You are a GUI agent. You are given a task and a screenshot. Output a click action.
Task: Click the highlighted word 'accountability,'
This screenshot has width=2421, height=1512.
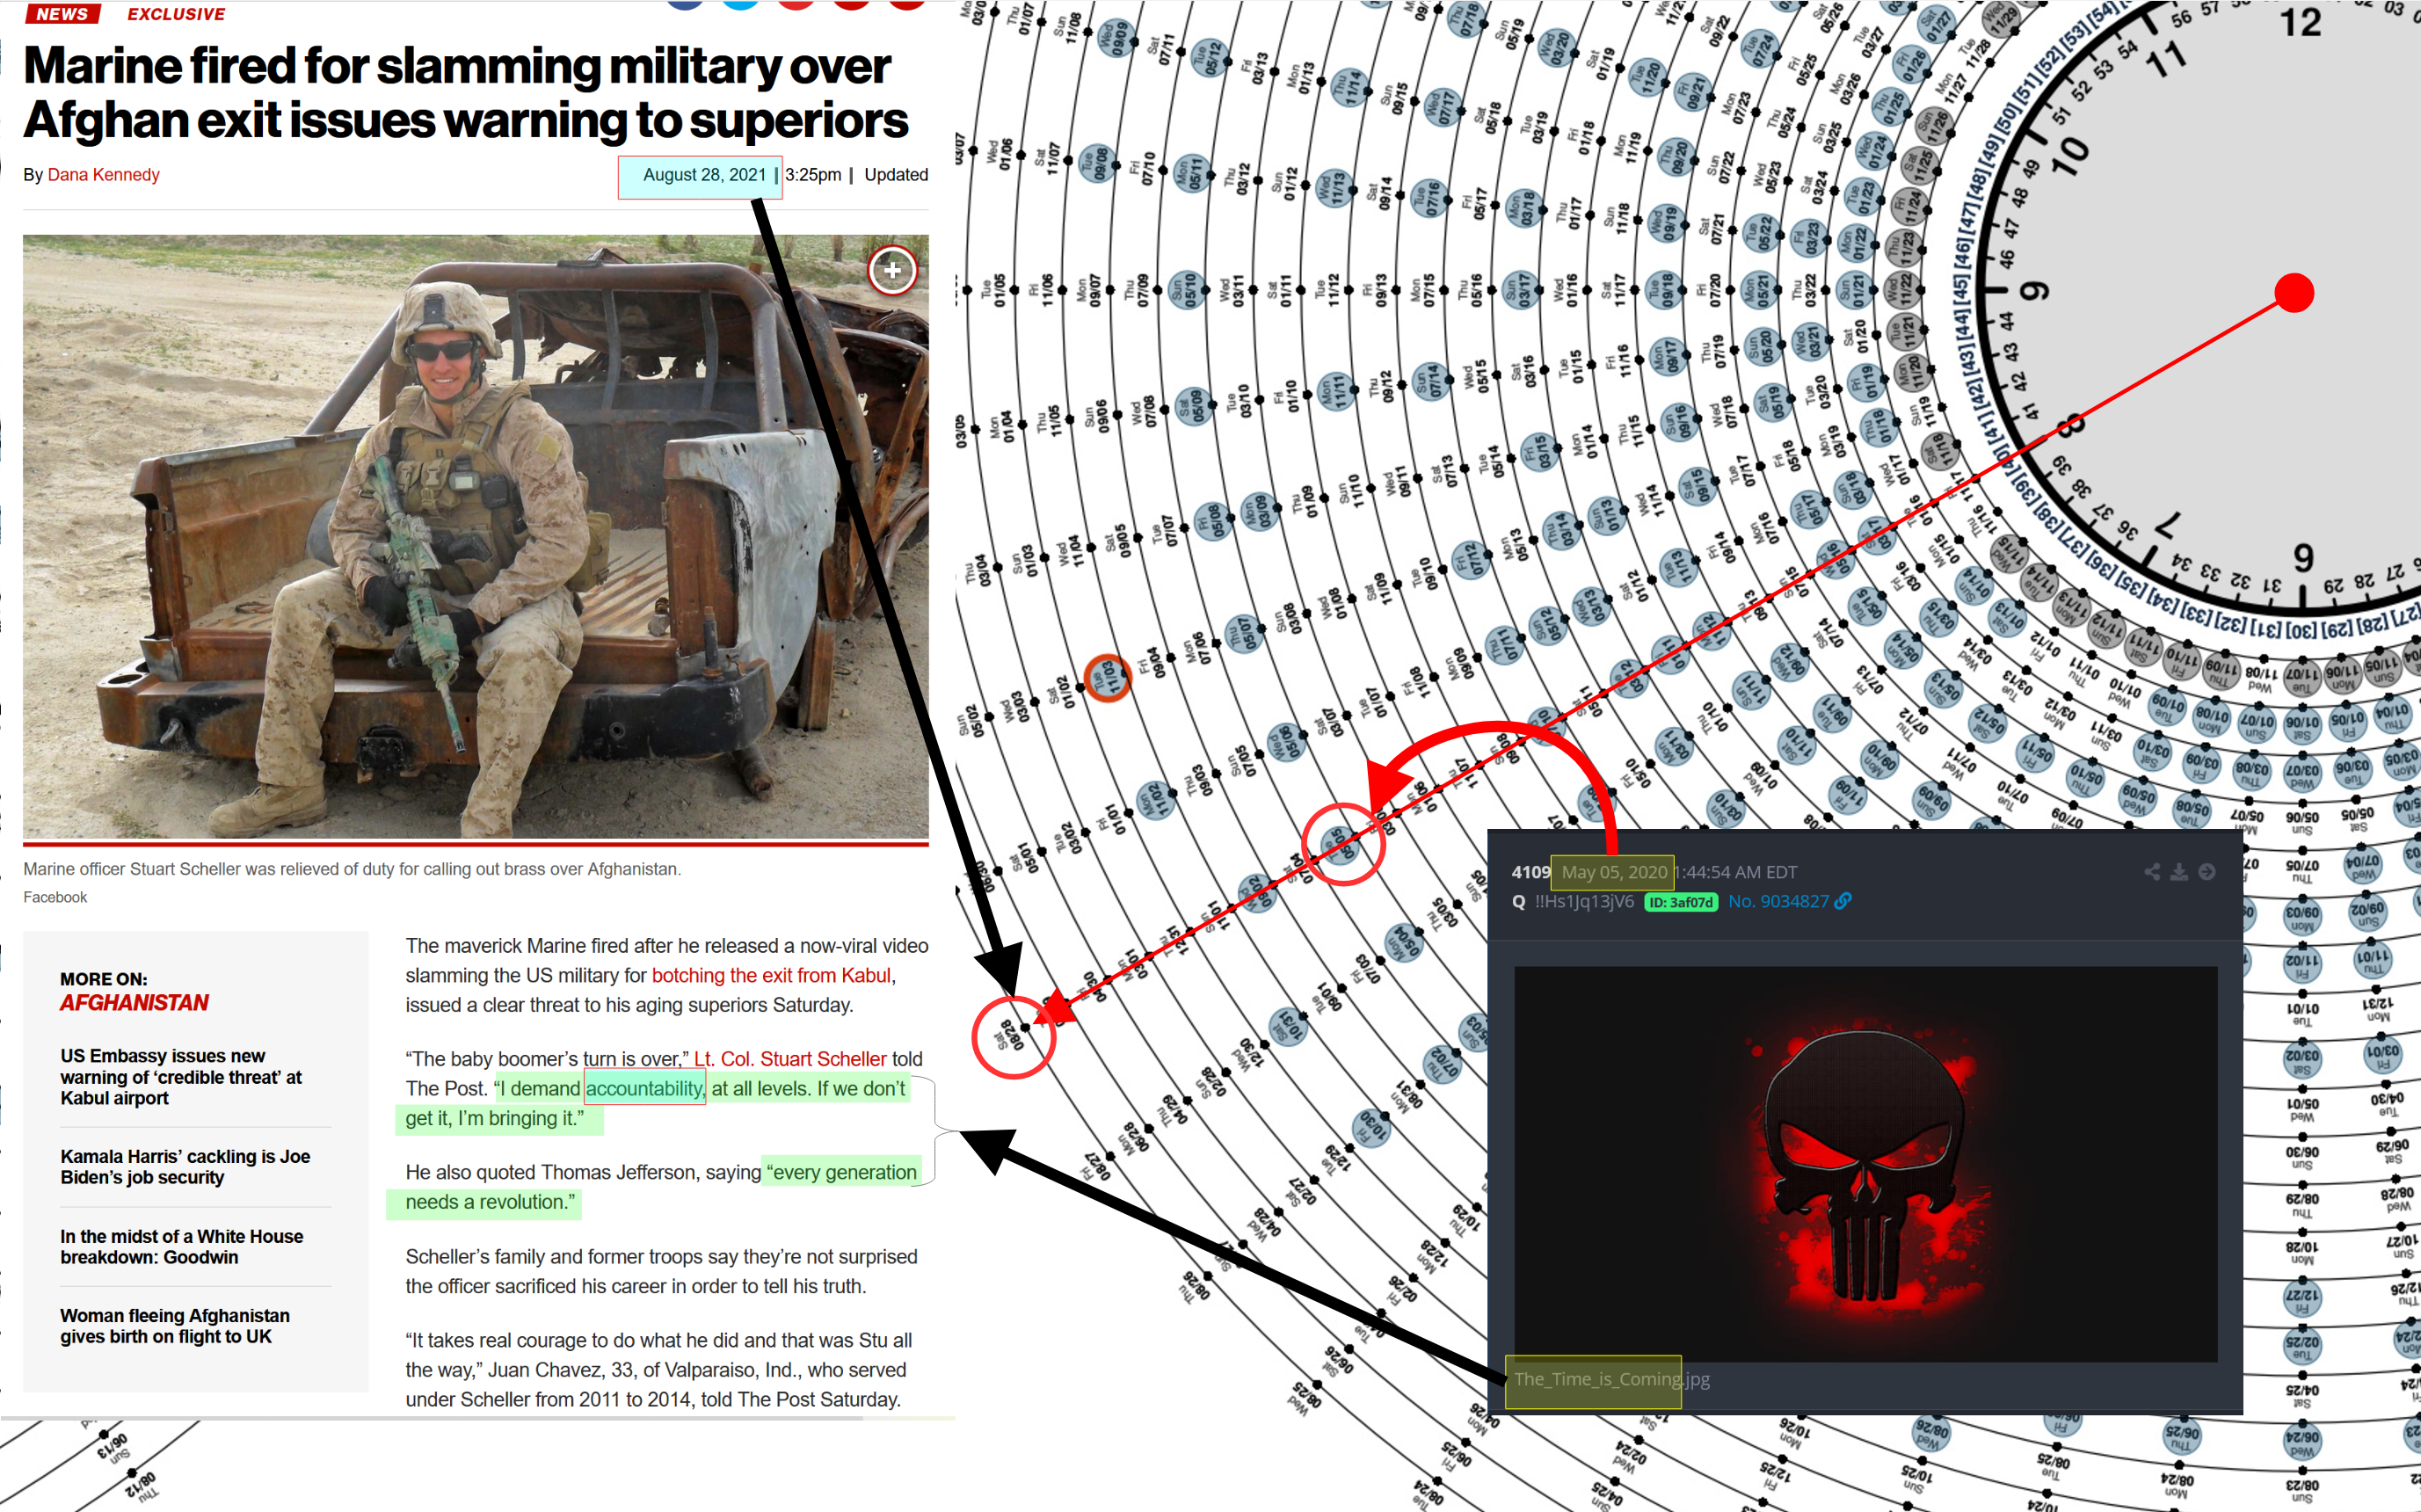coord(644,1088)
